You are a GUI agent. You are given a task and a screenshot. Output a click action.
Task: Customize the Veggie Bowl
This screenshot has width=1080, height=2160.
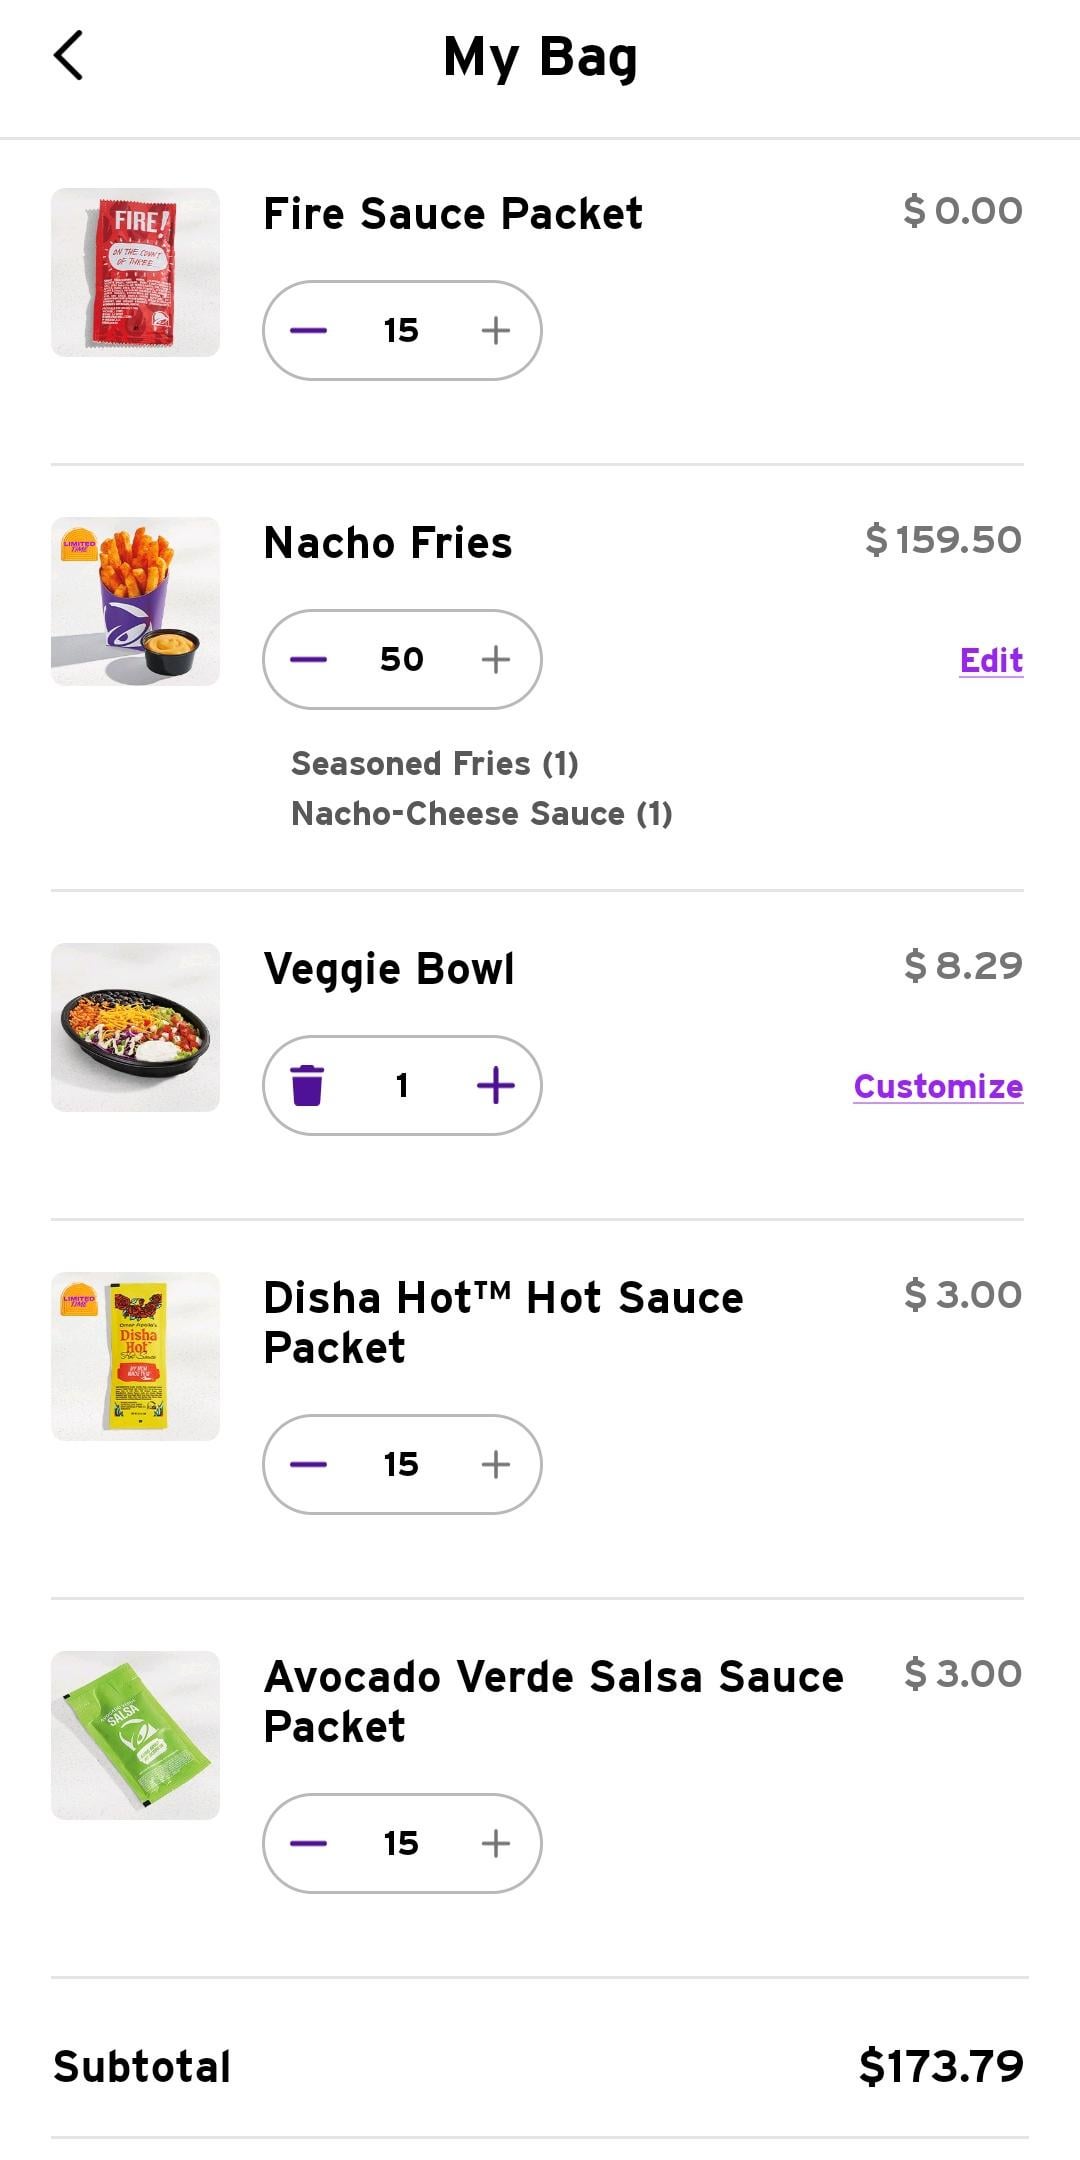(x=938, y=1087)
